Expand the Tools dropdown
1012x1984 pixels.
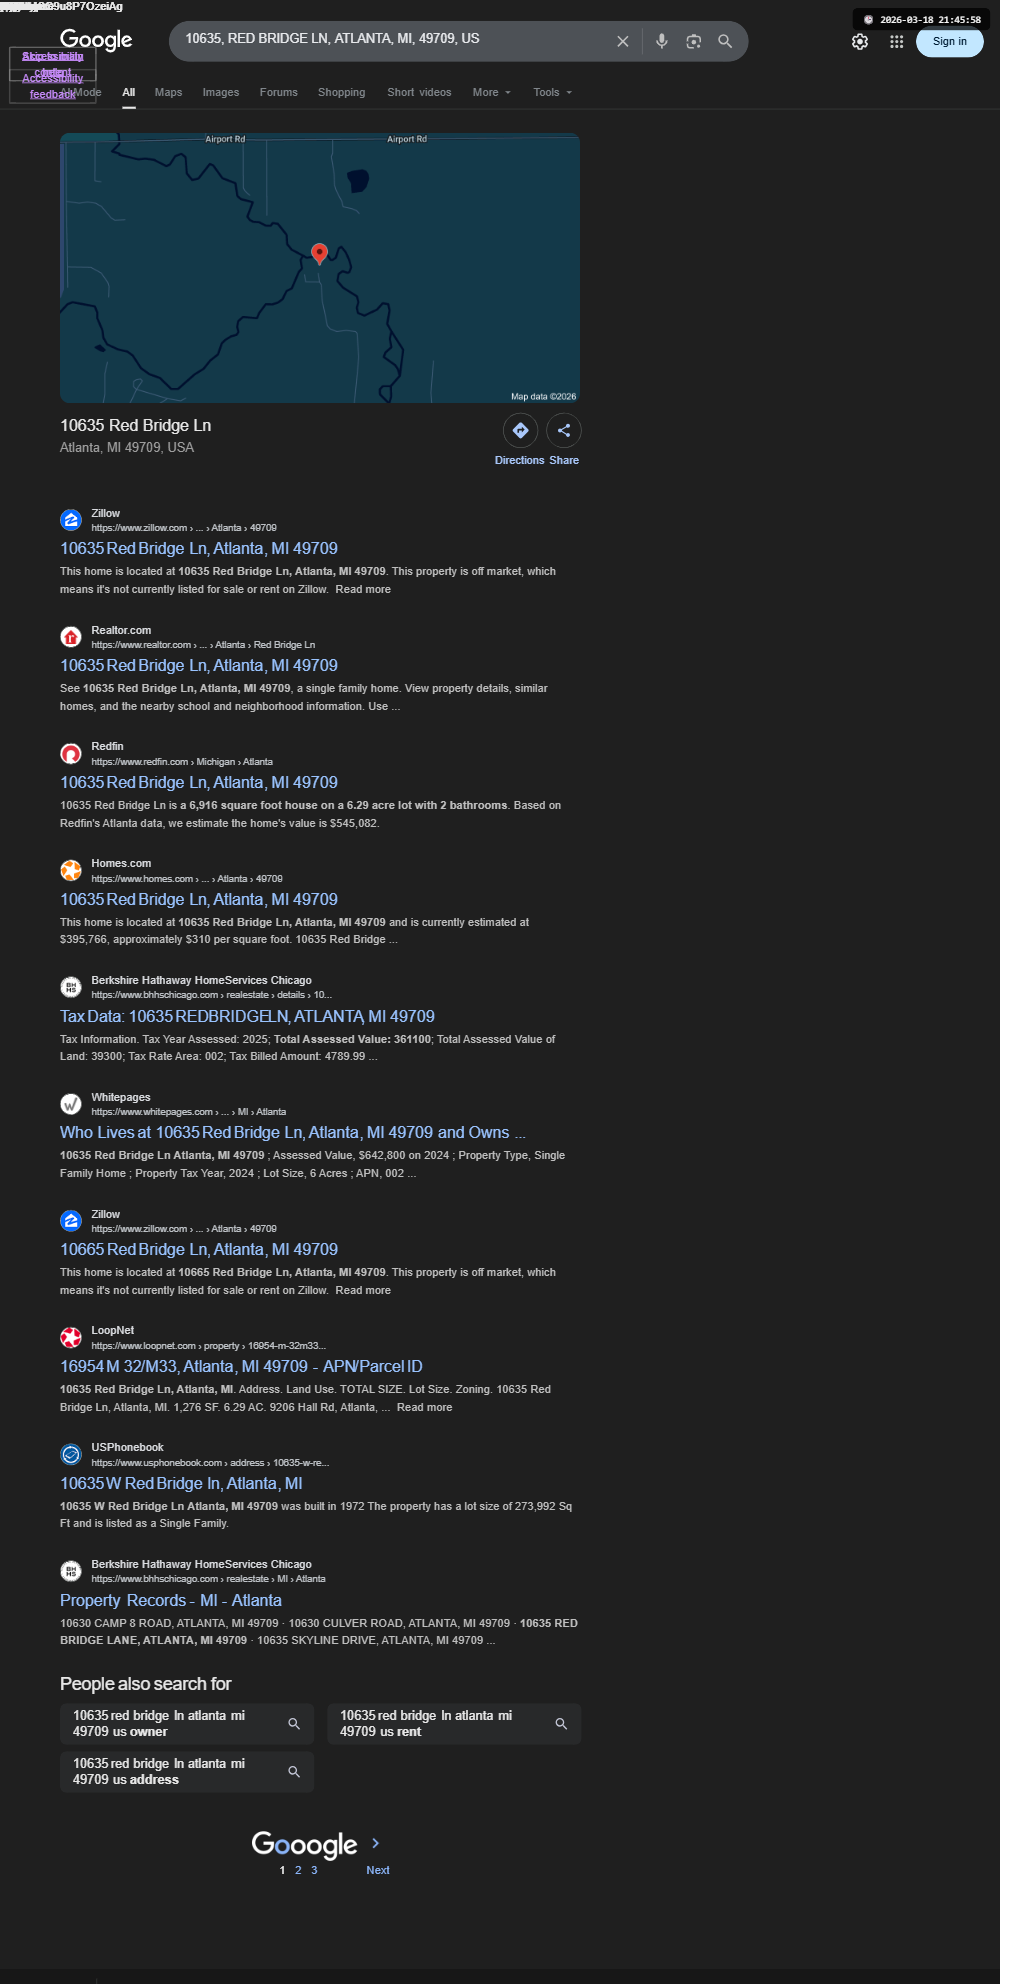[x=552, y=92]
